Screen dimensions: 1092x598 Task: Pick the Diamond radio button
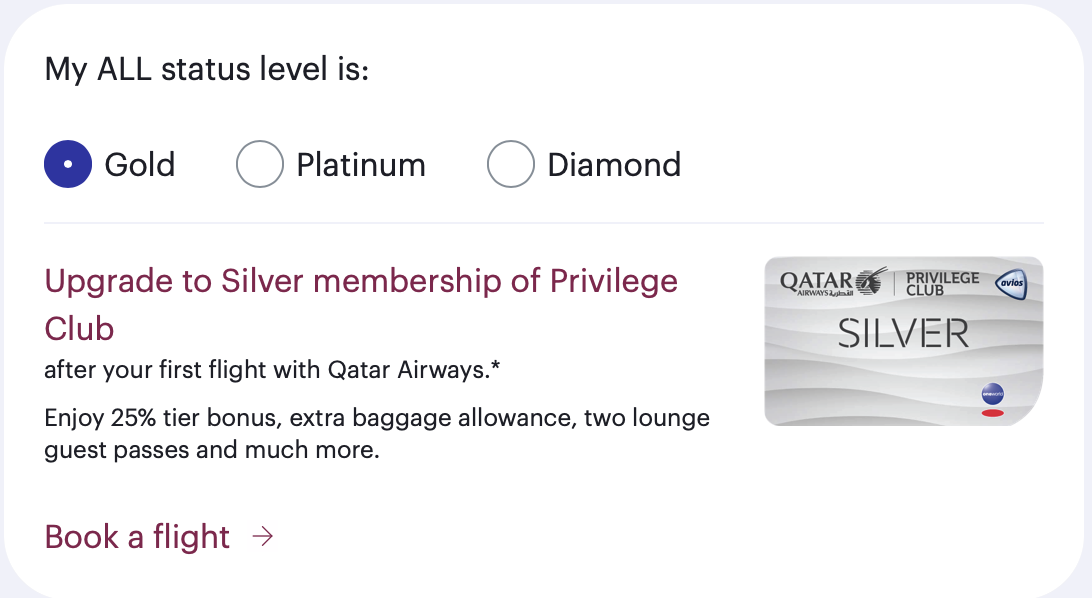[x=511, y=164]
